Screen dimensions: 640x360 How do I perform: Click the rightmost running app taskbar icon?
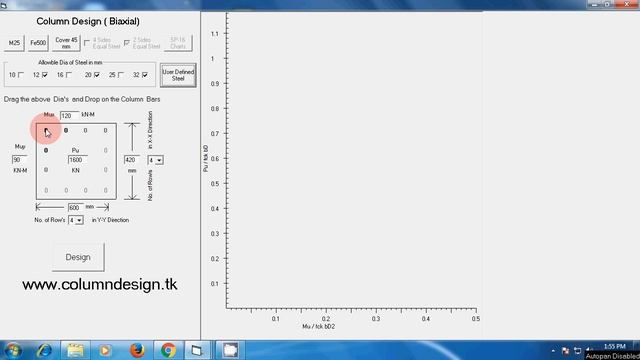point(231,350)
